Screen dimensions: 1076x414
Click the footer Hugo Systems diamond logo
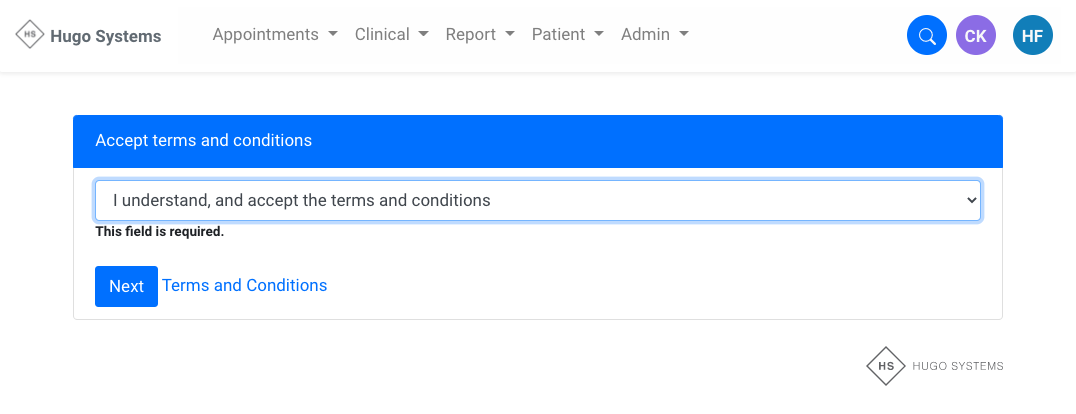pyautogui.click(x=885, y=366)
